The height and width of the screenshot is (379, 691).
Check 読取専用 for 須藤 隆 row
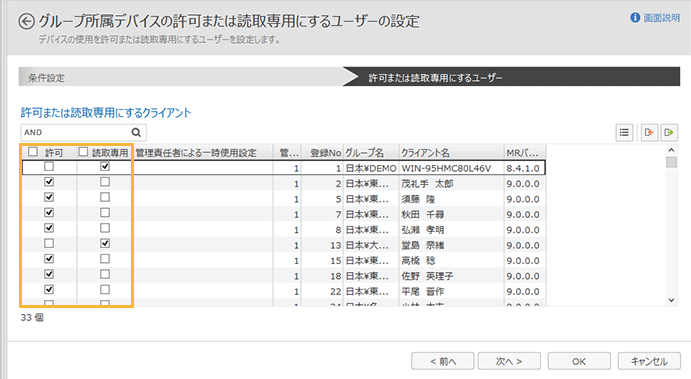click(x=105, y=197)
